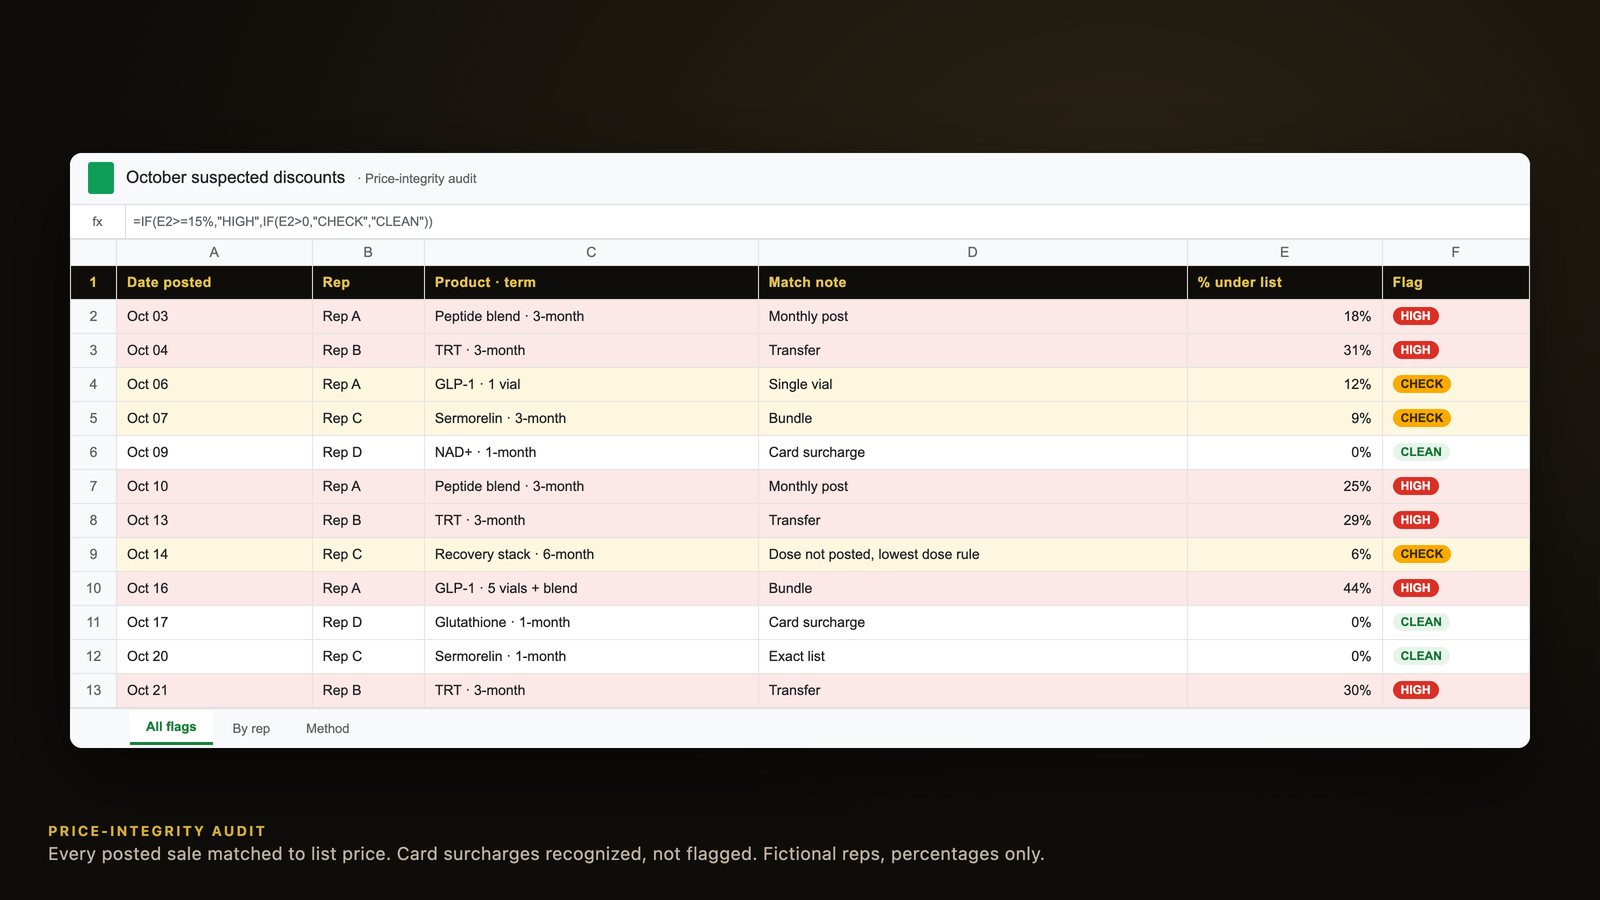Viewport: 1600px width, 900px height.
Task: Click the 'Oct 13' date cell
Action: [214, 520]
